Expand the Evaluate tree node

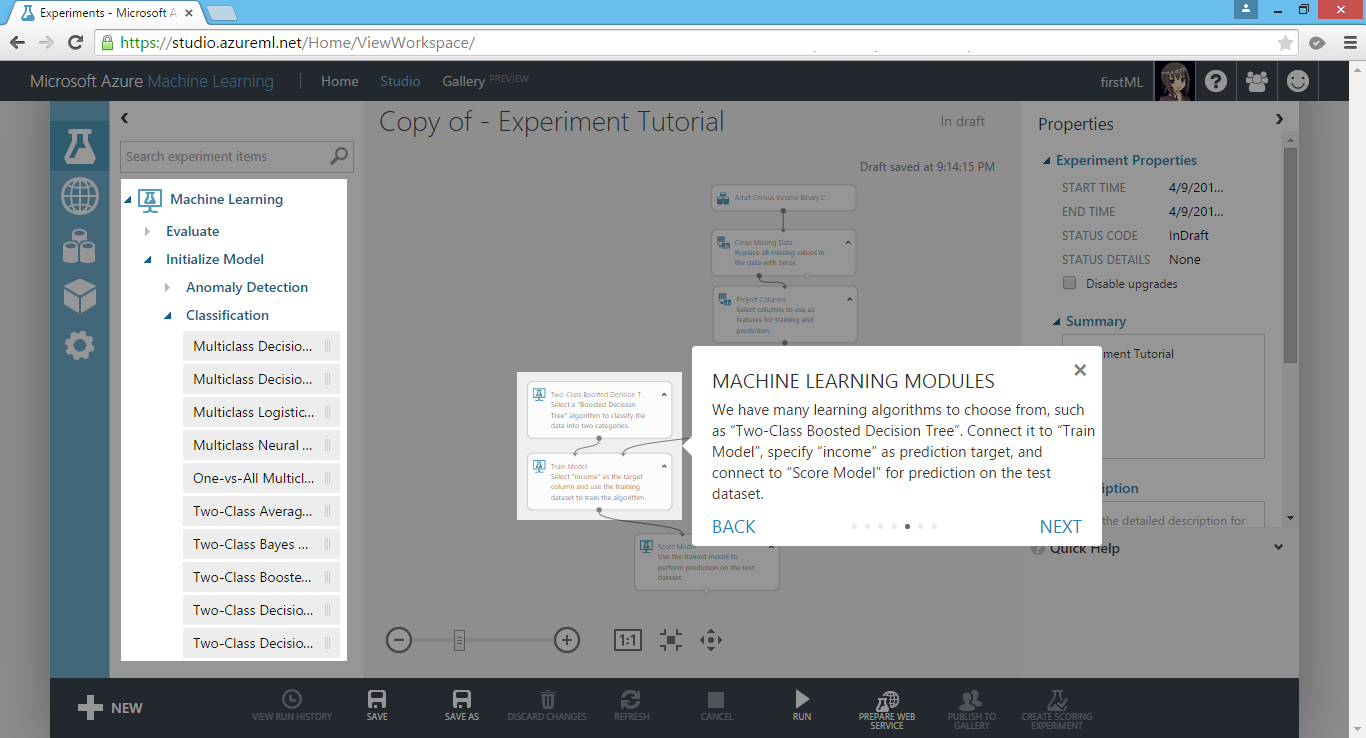(x=148, y=231)
